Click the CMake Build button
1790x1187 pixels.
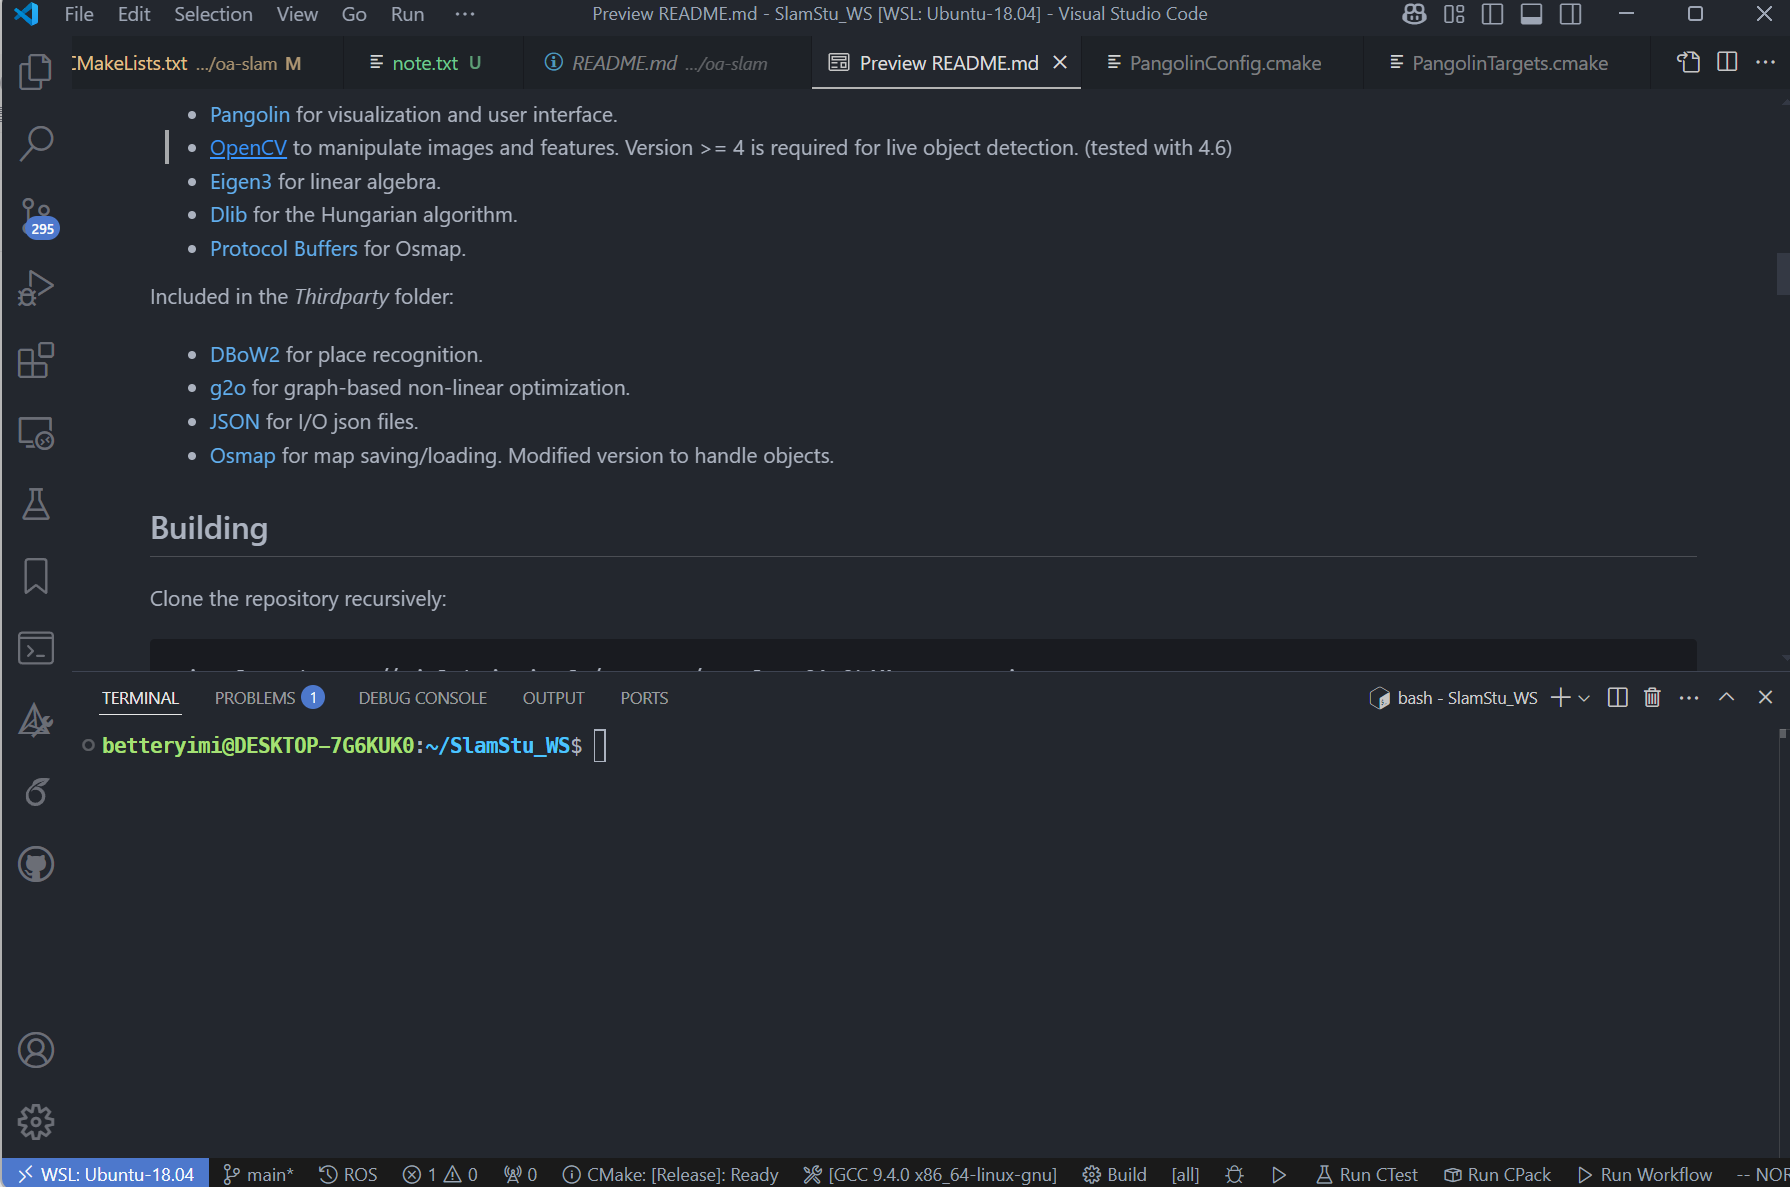point(1115,1174)
